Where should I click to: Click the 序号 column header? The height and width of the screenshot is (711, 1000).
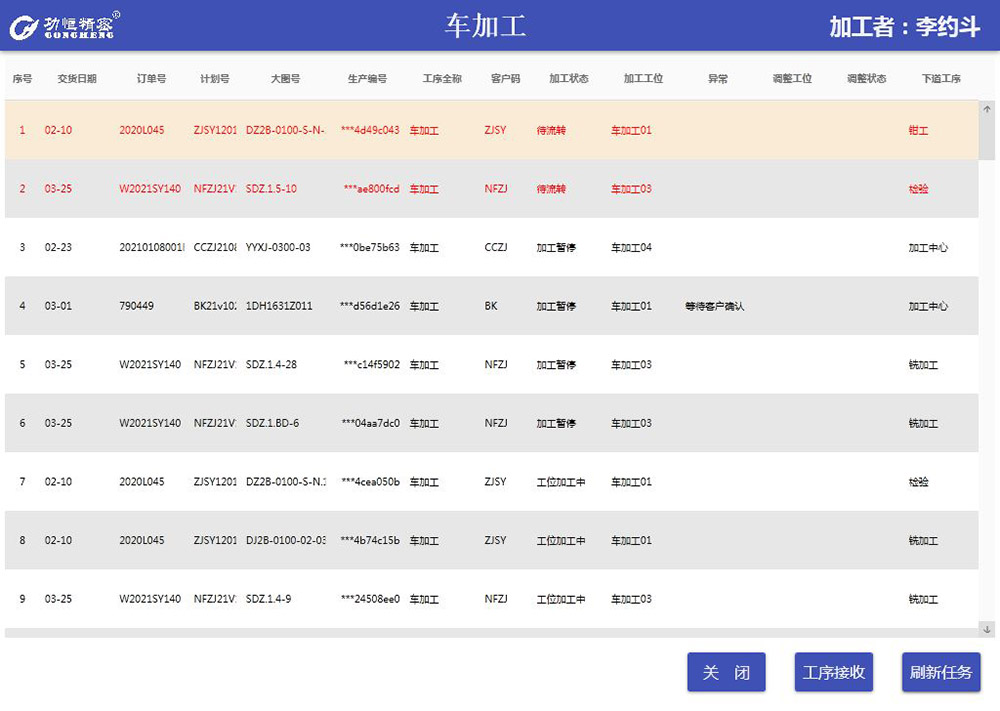pyautogui.click(x=21, y=78)
